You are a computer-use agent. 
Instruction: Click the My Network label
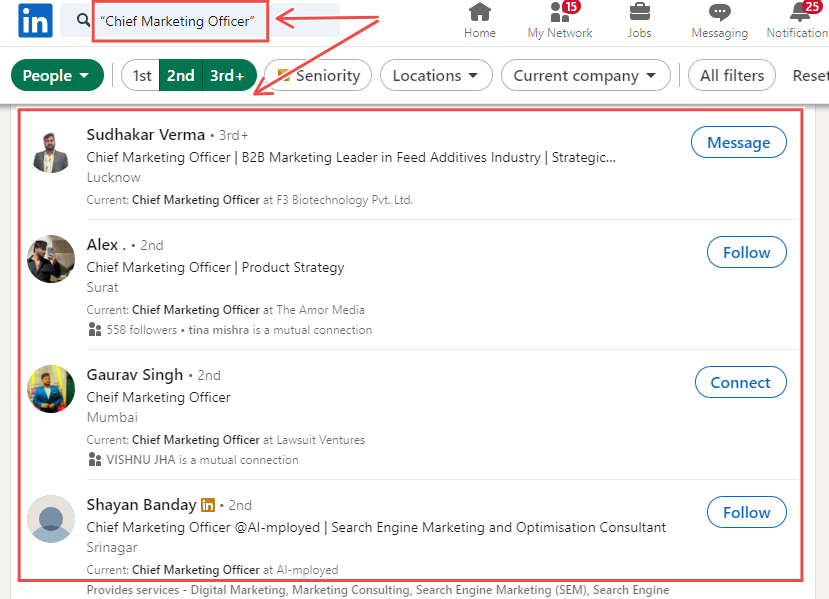(560, 33)
